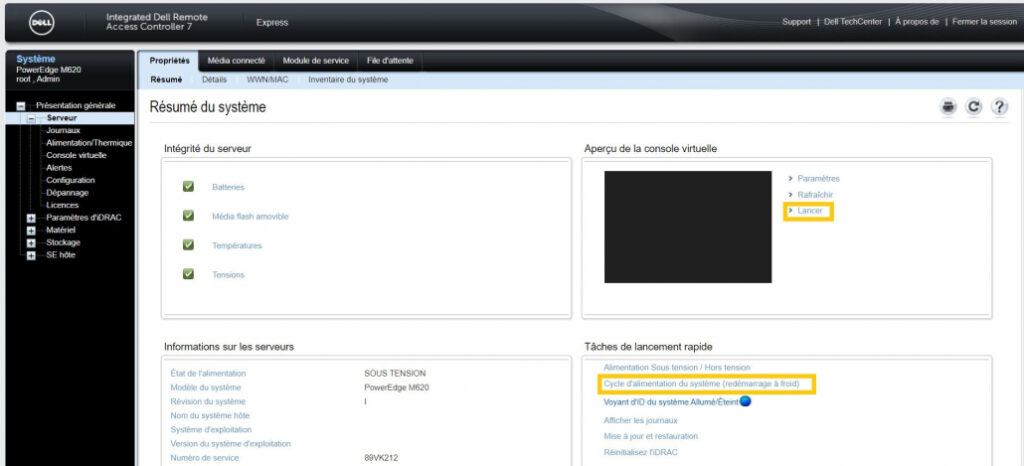Open the help question mark icon
Screen dimensions: 1024x466
tap(999, 107)
